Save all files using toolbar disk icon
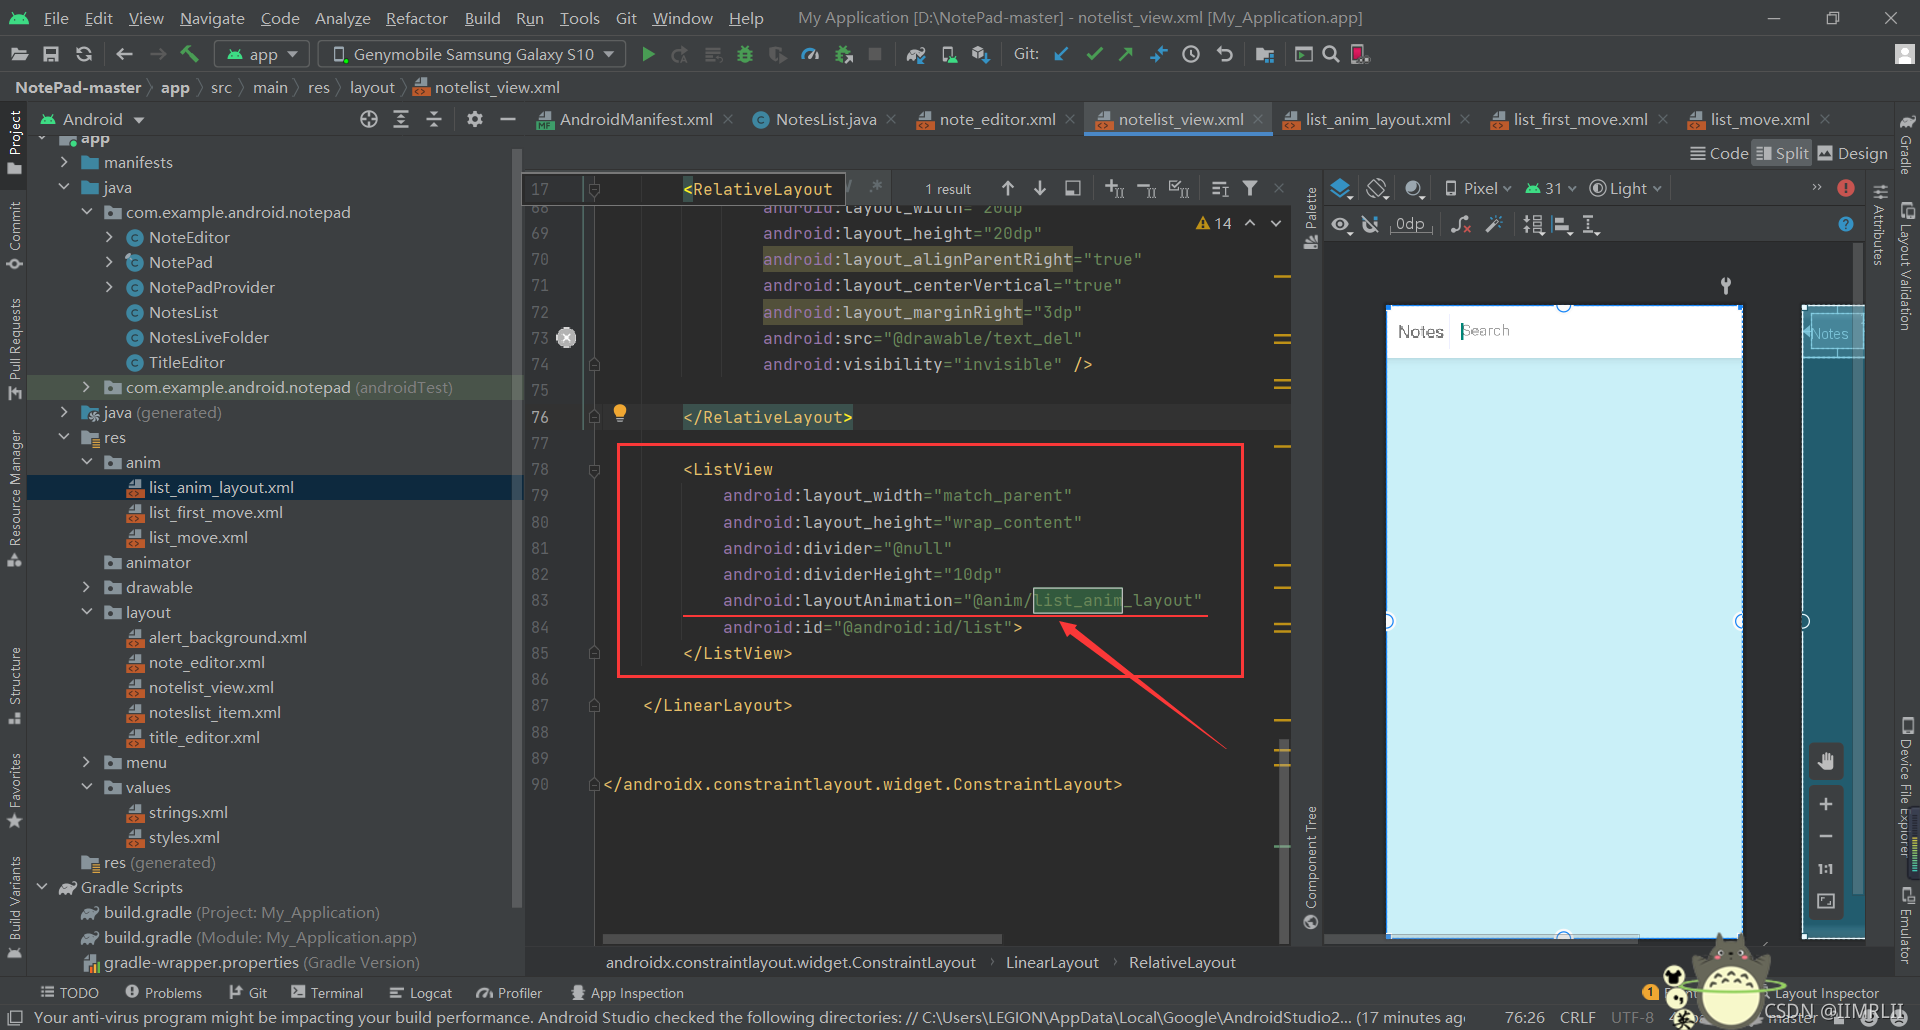The height and width of the screenshot is (1030, 1920). coord(51,54)
